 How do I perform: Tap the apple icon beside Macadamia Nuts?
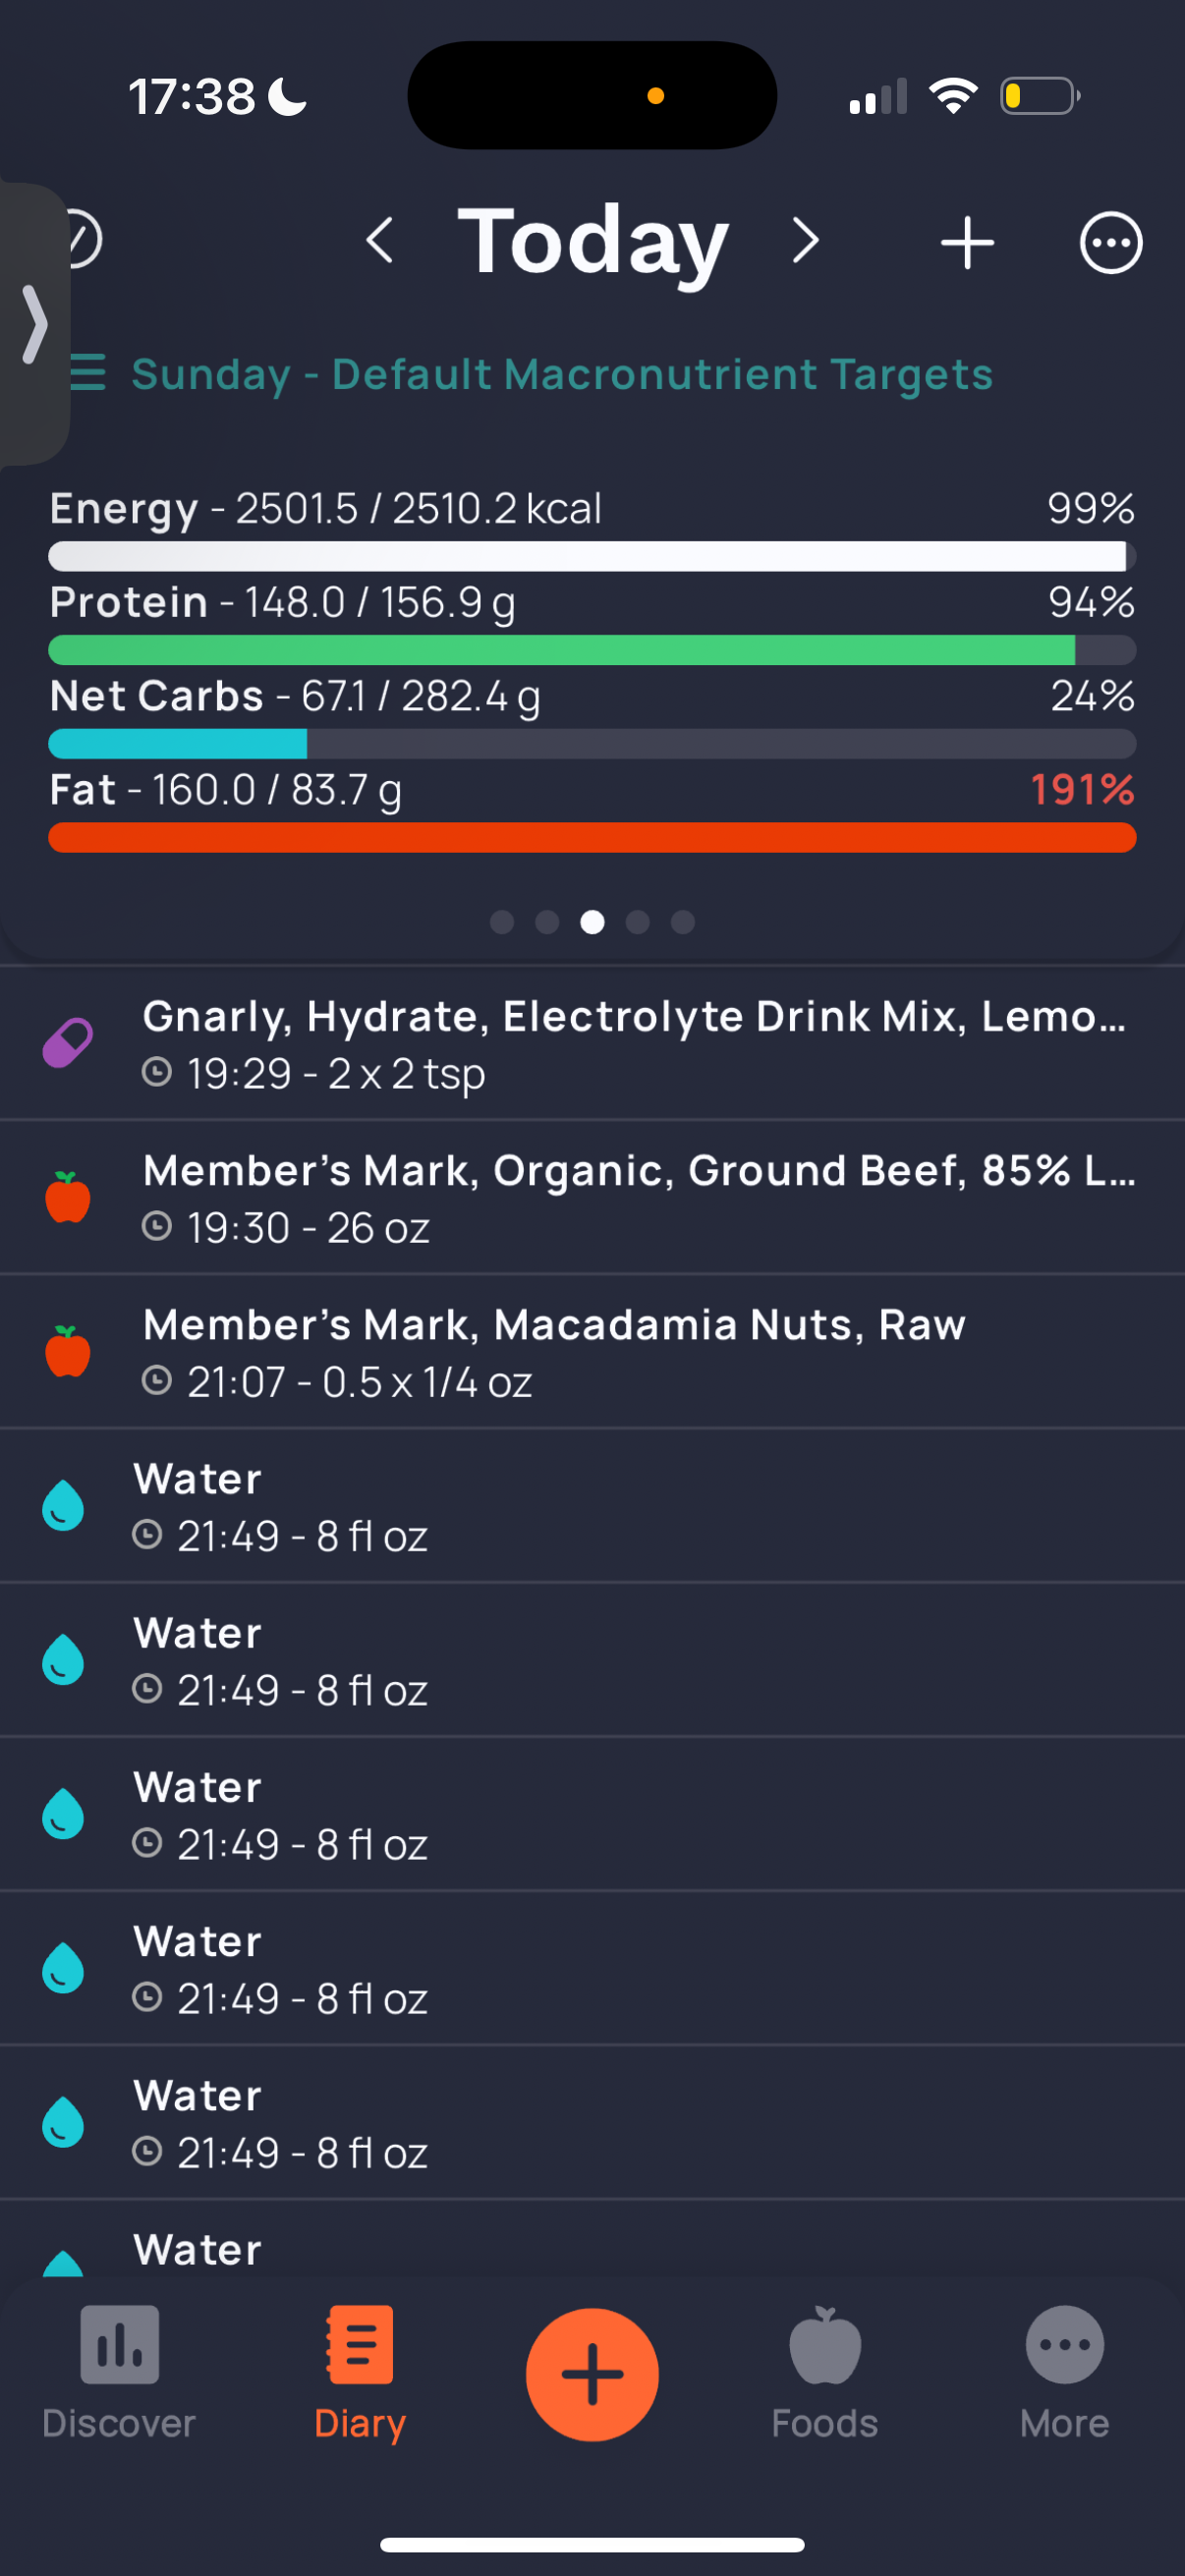tap(68, 1351)
